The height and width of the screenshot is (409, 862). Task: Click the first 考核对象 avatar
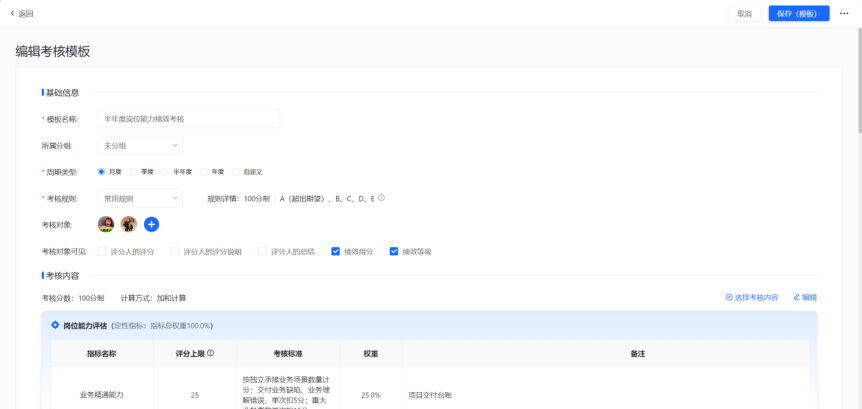click(x=106, y=224)
